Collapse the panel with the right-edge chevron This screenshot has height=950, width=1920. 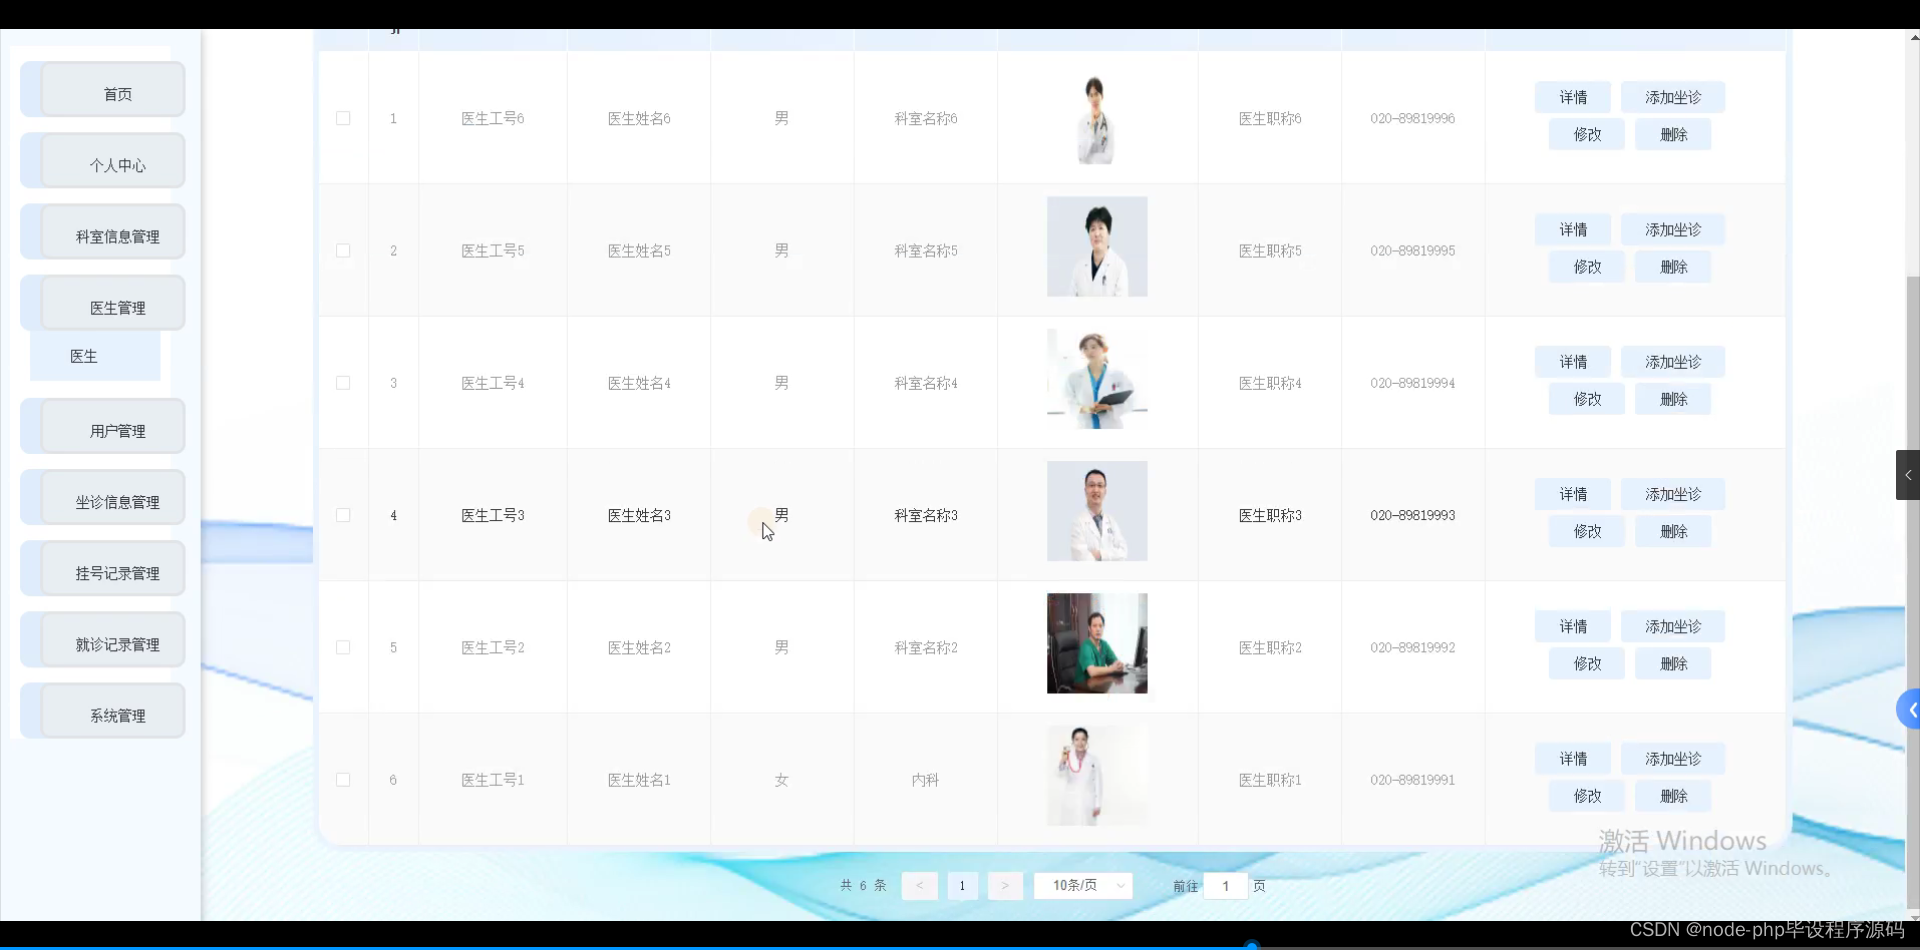(1908, 475)
